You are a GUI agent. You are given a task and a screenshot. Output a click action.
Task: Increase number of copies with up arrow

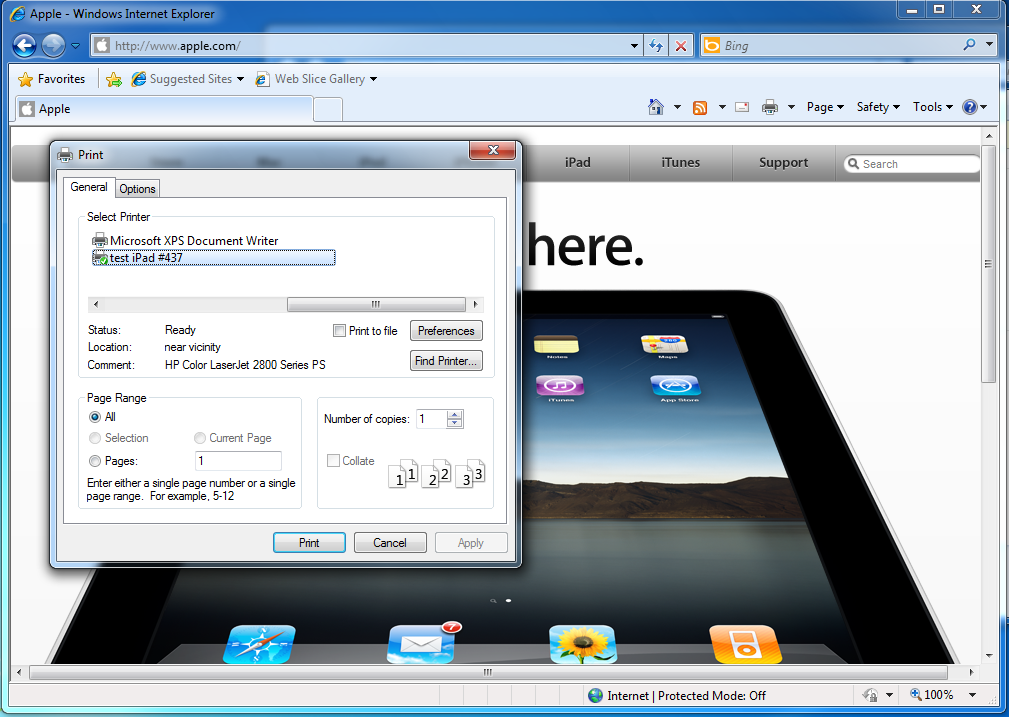pos(455,414)
